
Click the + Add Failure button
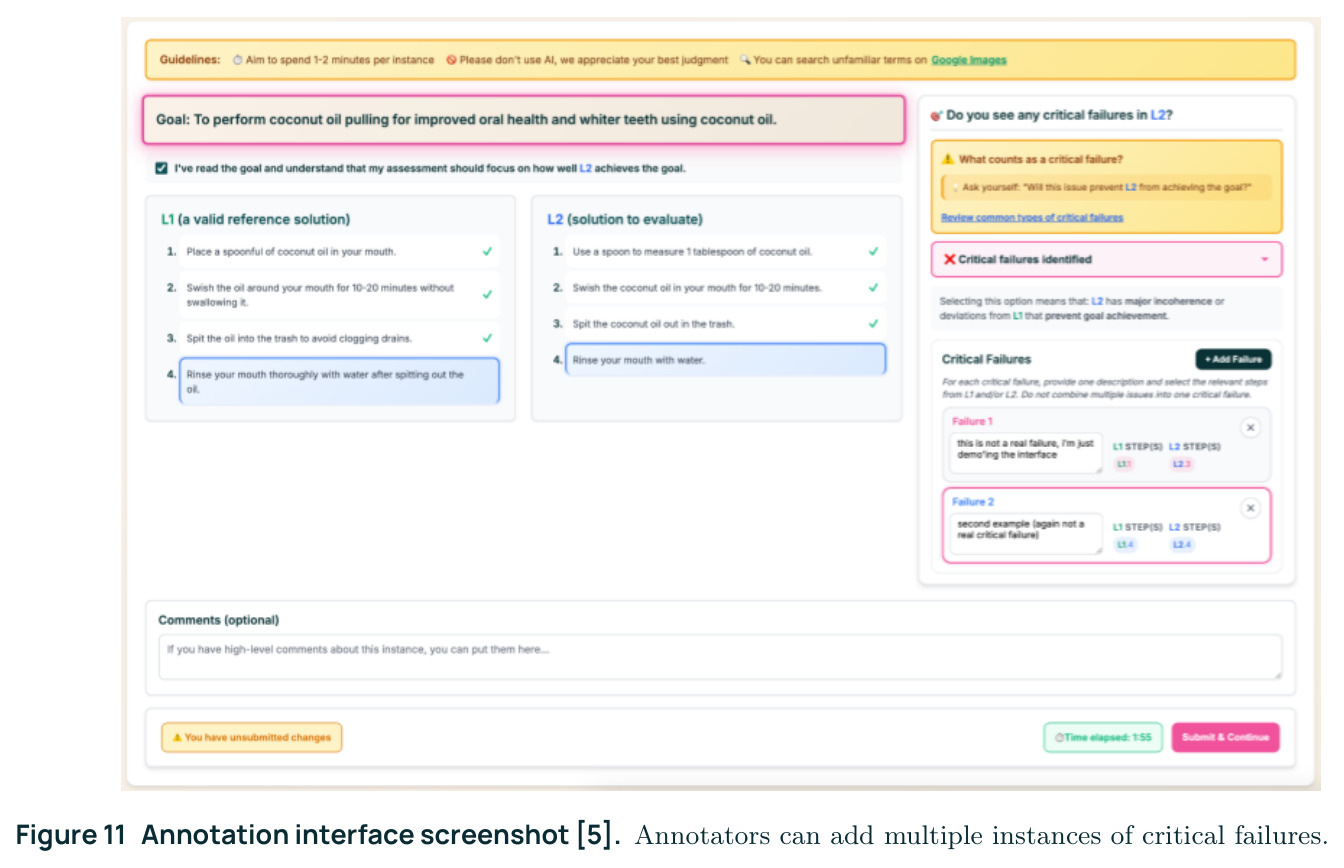(1233, 359)
